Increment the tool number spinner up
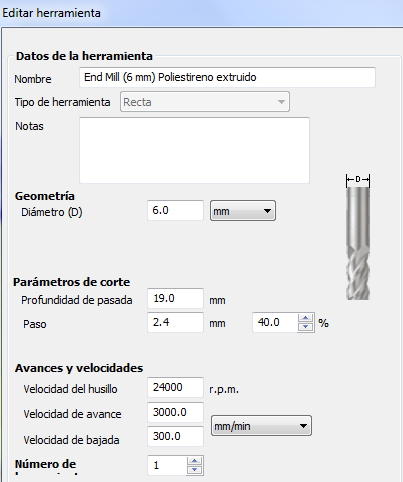The height and width of the screenshot is (482, 403). click(194, 461)
